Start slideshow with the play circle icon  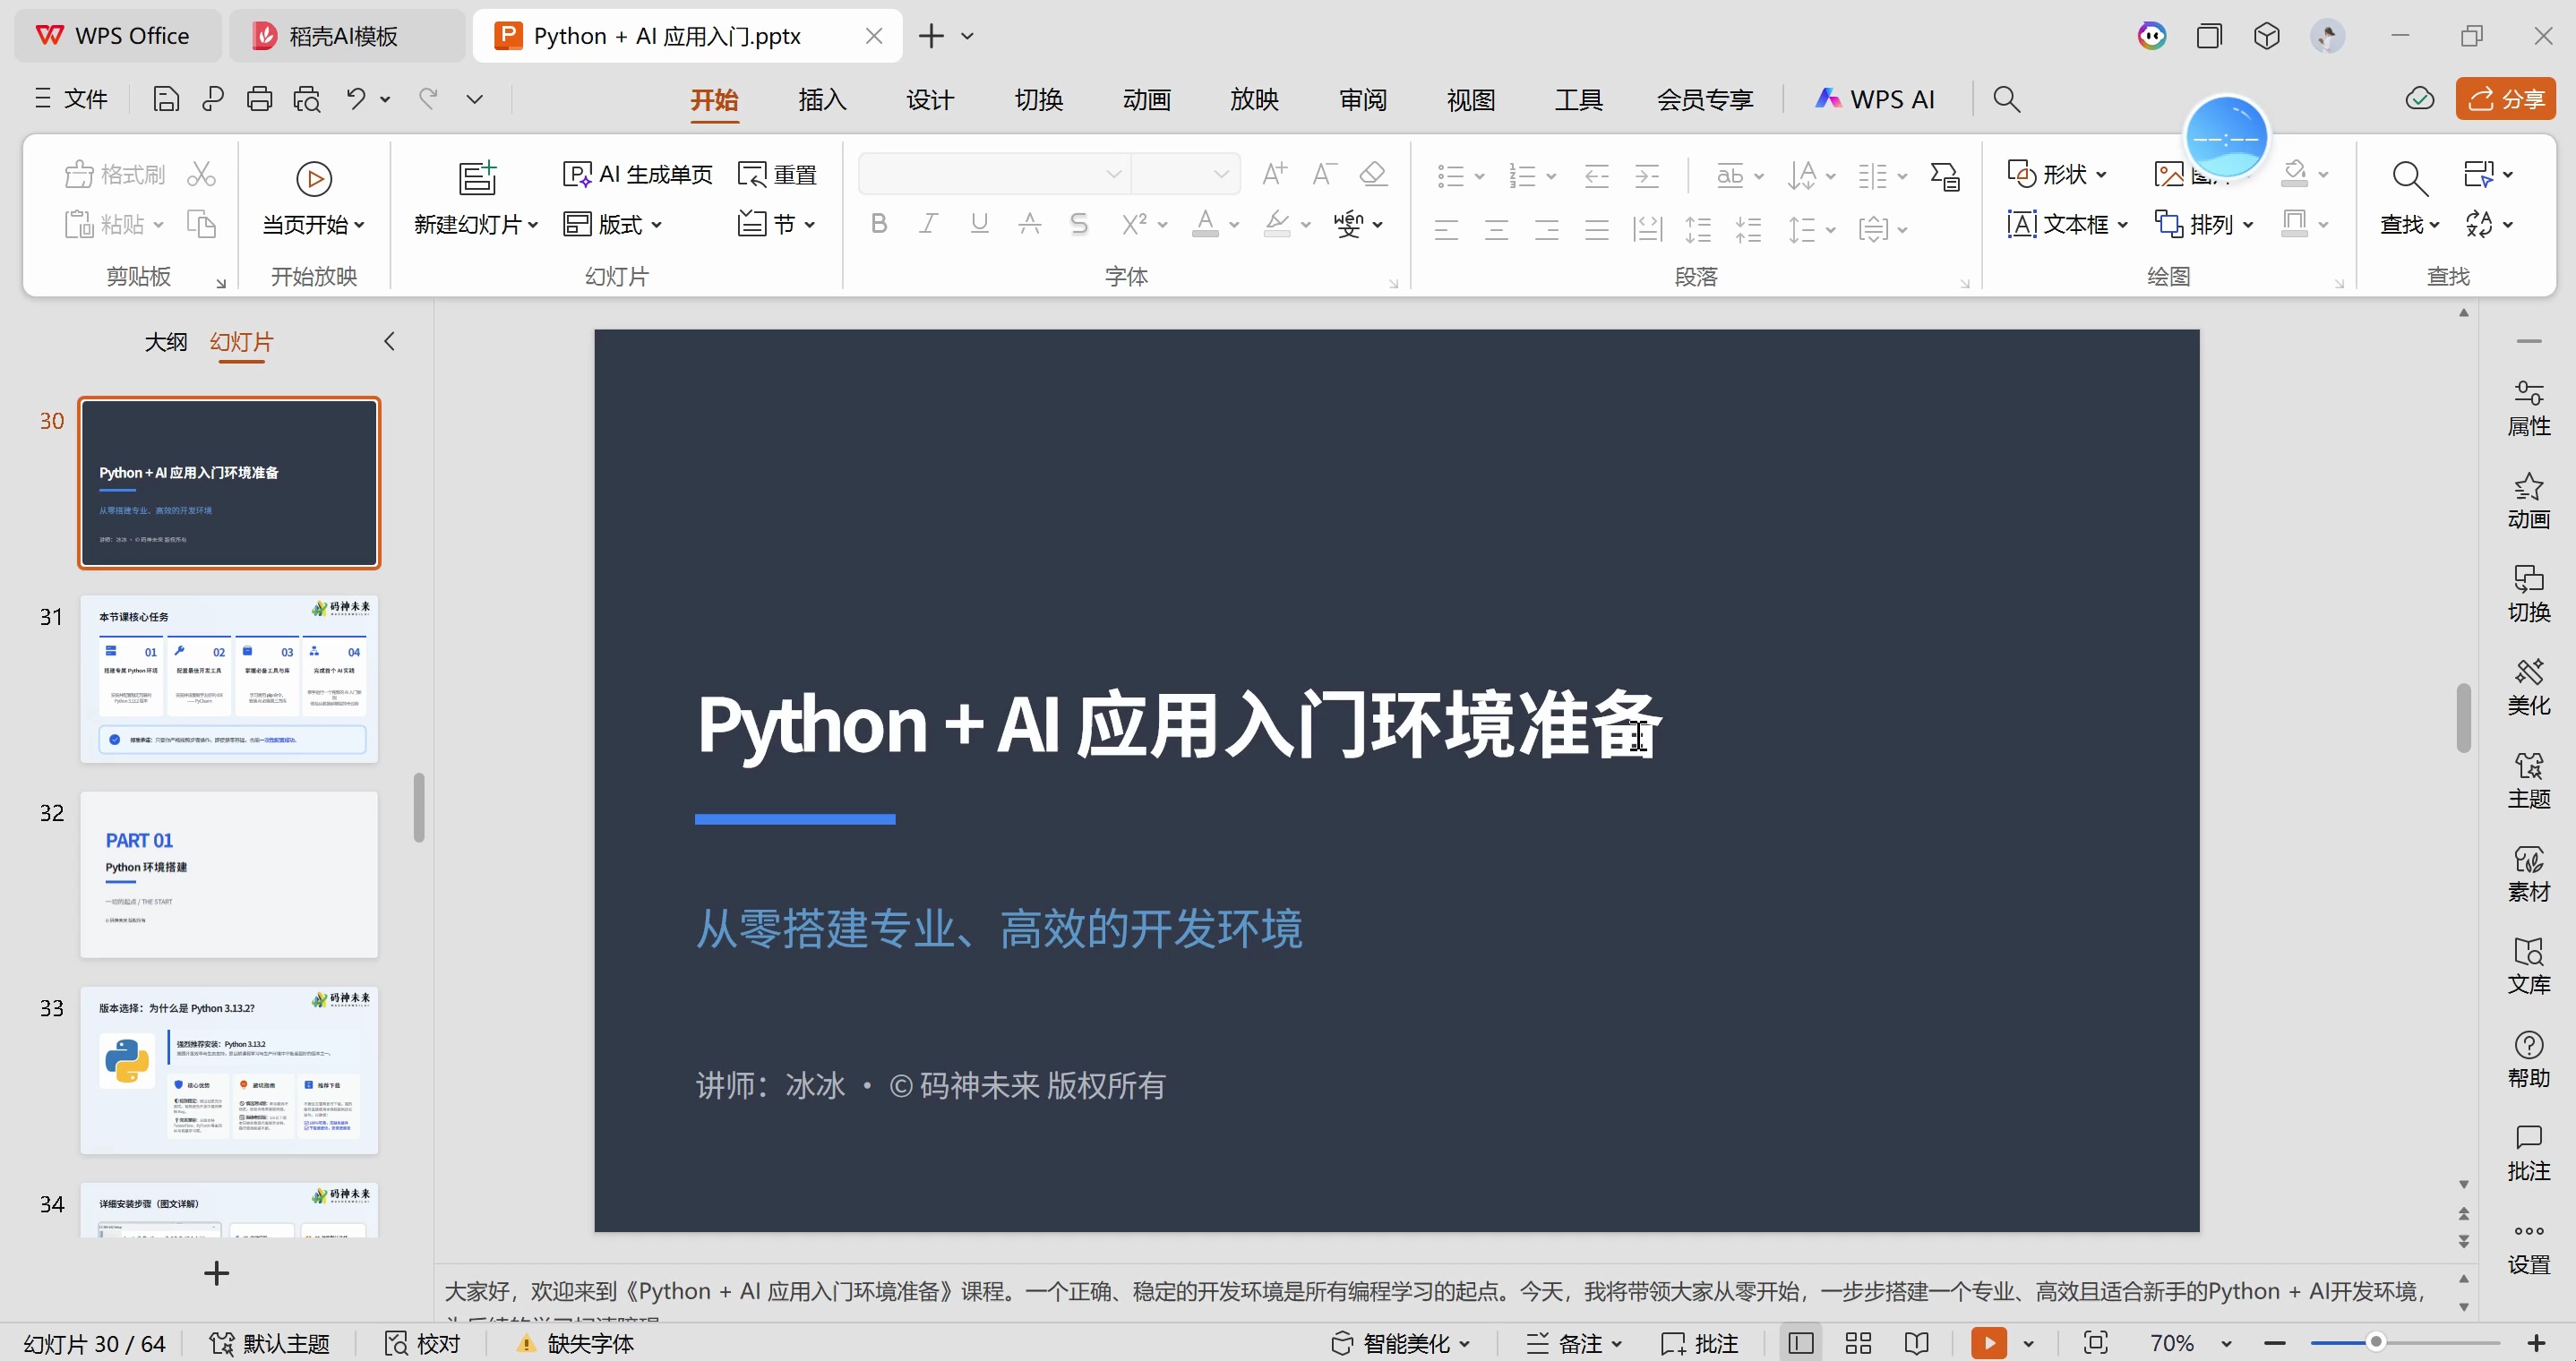[314, 179]
